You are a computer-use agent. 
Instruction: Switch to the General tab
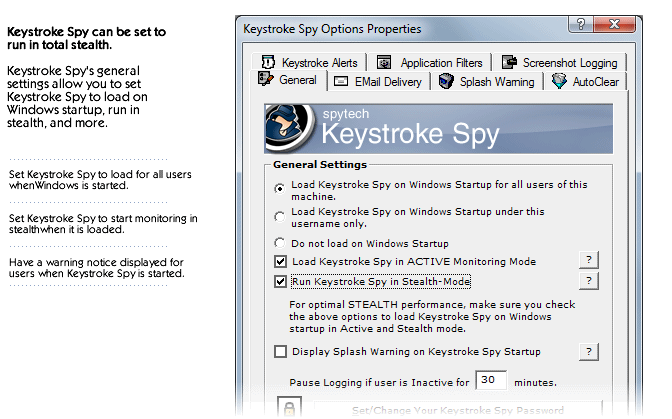[289, 80]
